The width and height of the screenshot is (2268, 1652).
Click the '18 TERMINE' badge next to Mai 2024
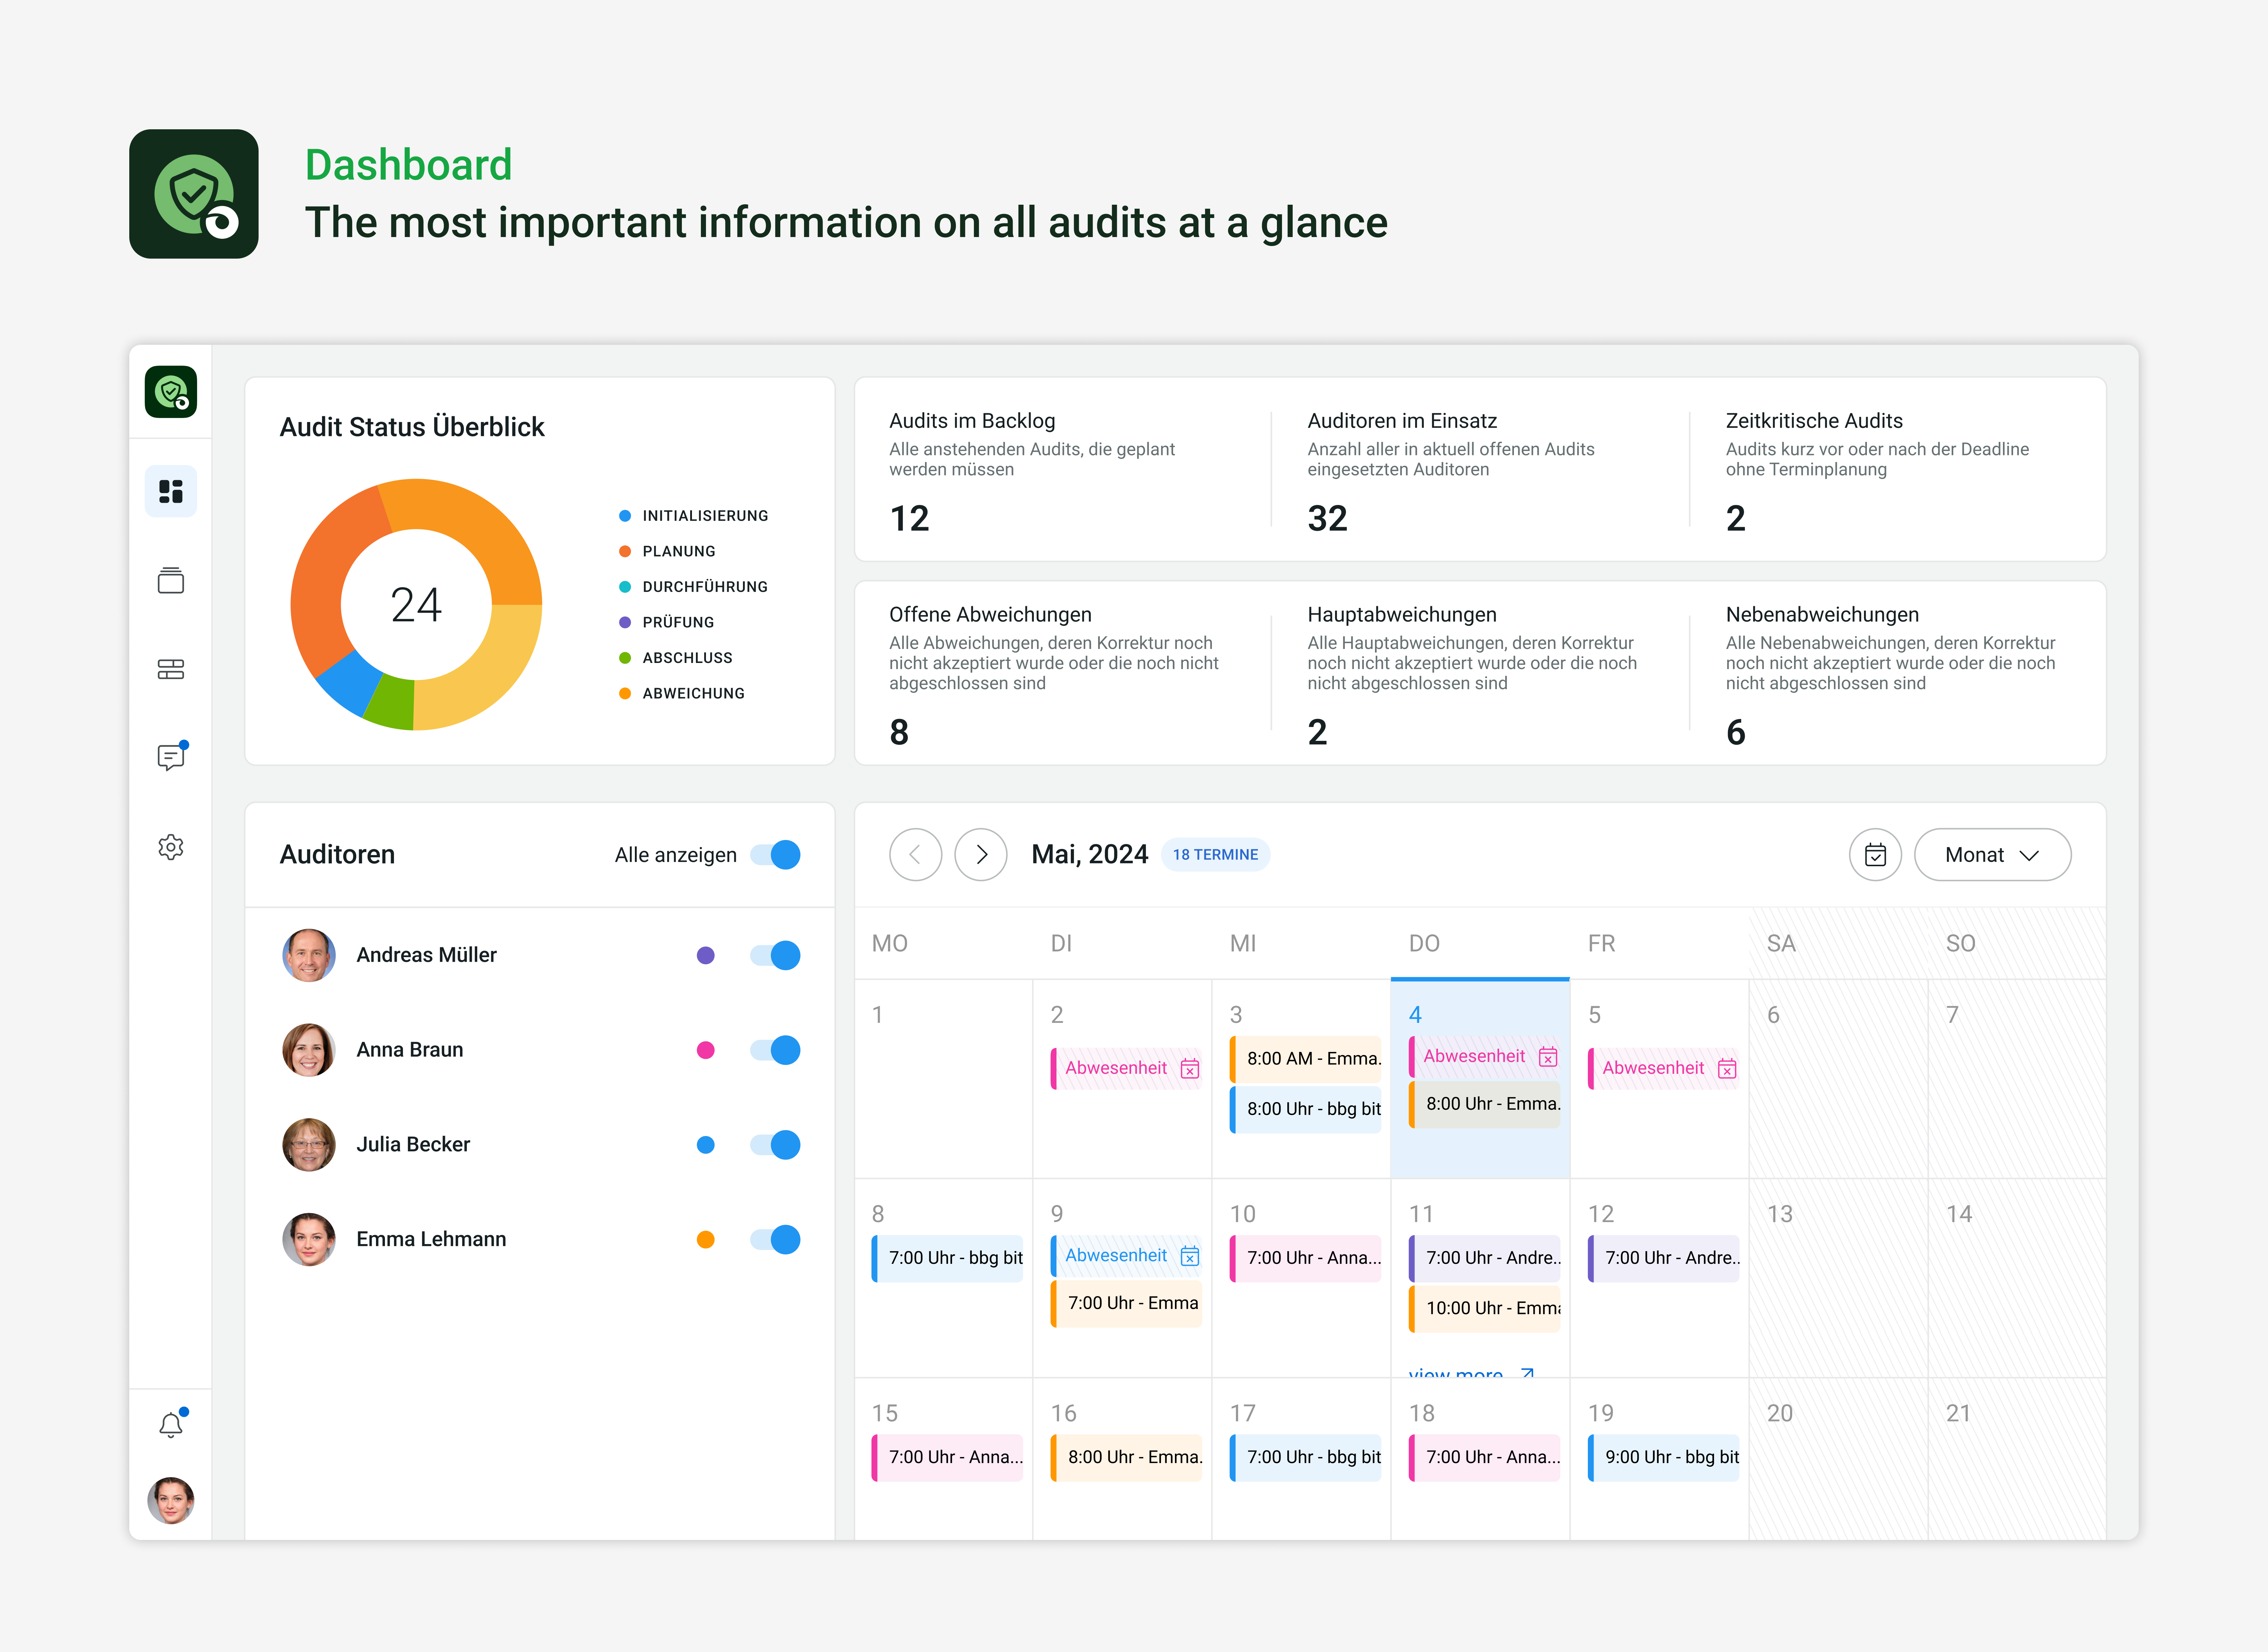coord(1215,854)
